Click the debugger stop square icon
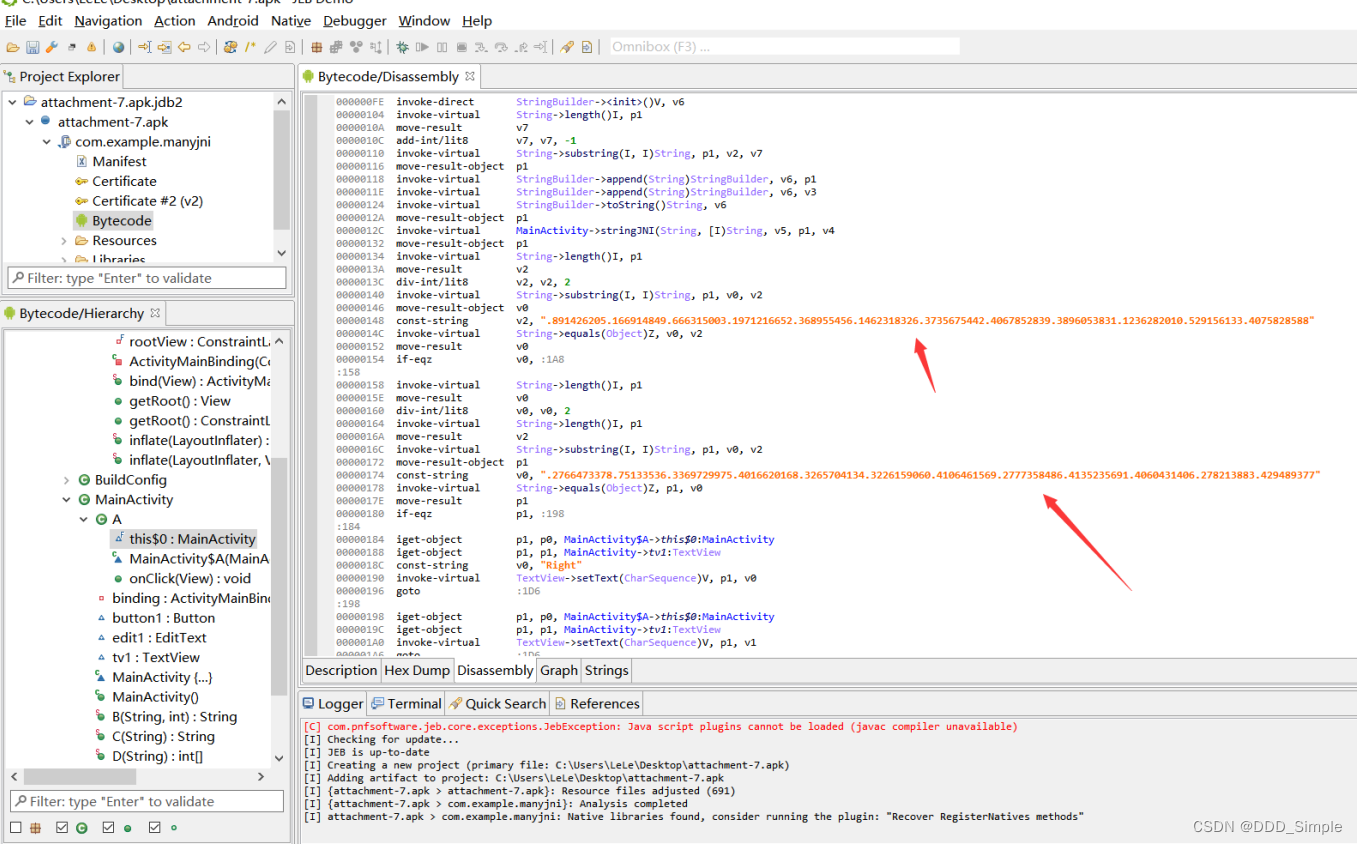 [461, 47]
